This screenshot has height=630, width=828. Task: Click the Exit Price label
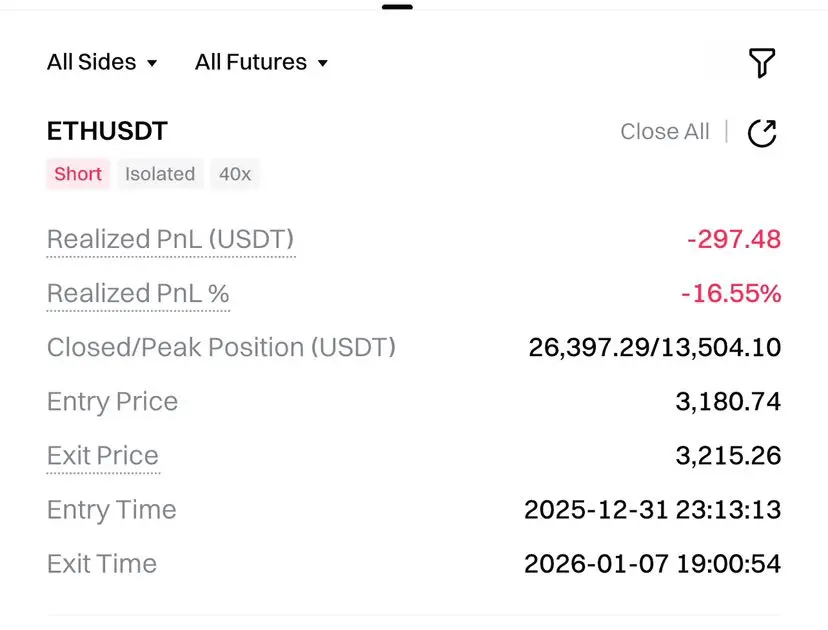tap(103, 456)
